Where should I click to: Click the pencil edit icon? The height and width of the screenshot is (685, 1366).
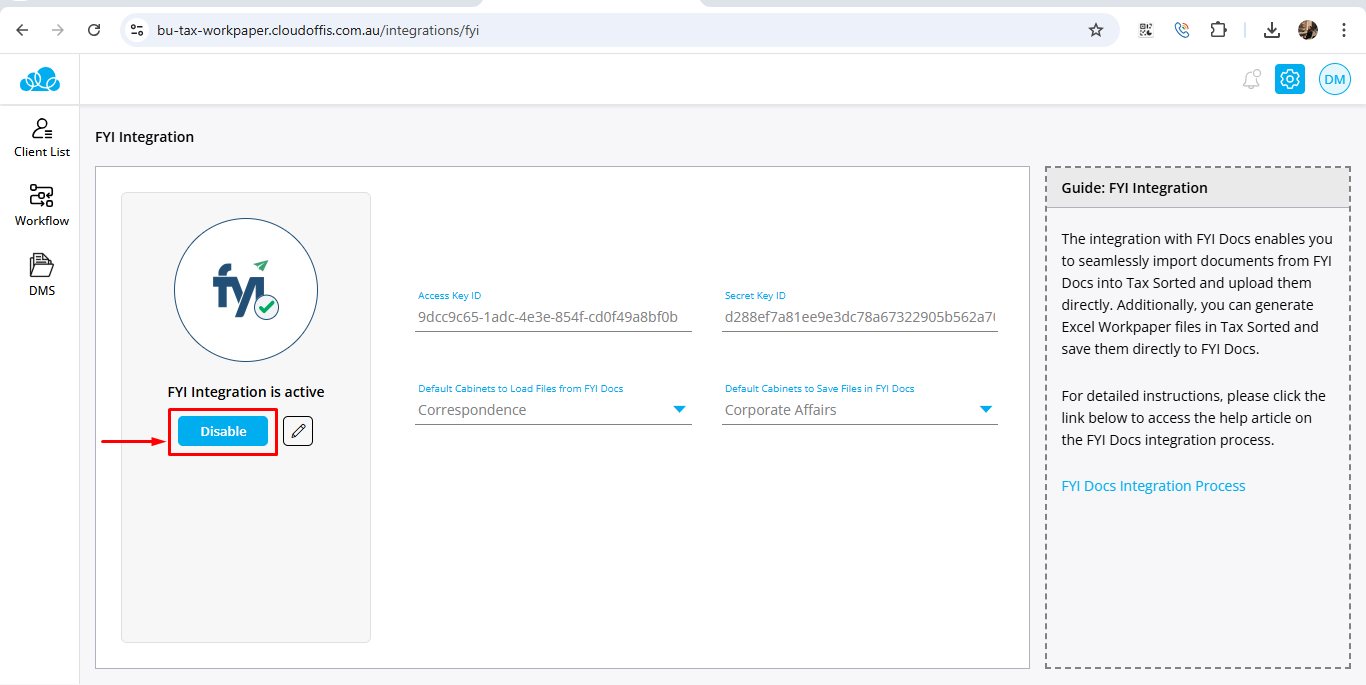pos(298,431)
